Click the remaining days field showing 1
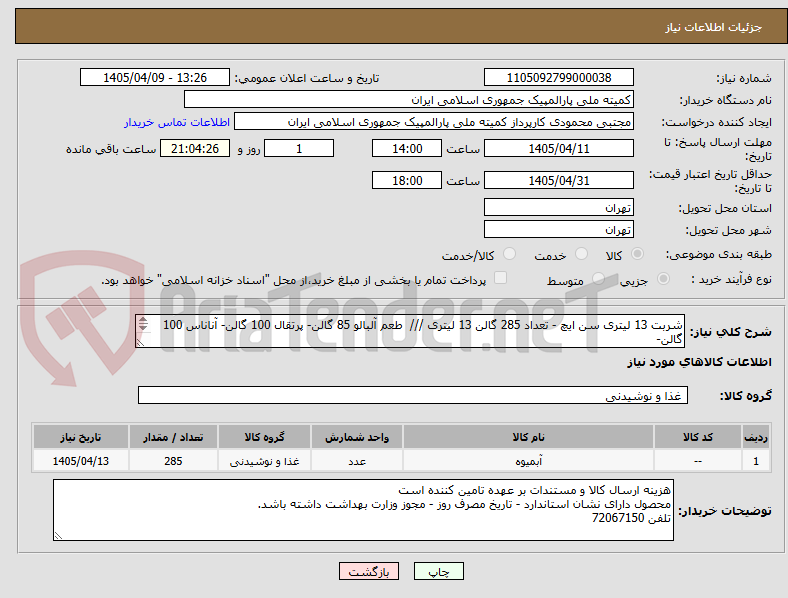The width and height of the screenshot is (788, 598). (299, 148)
